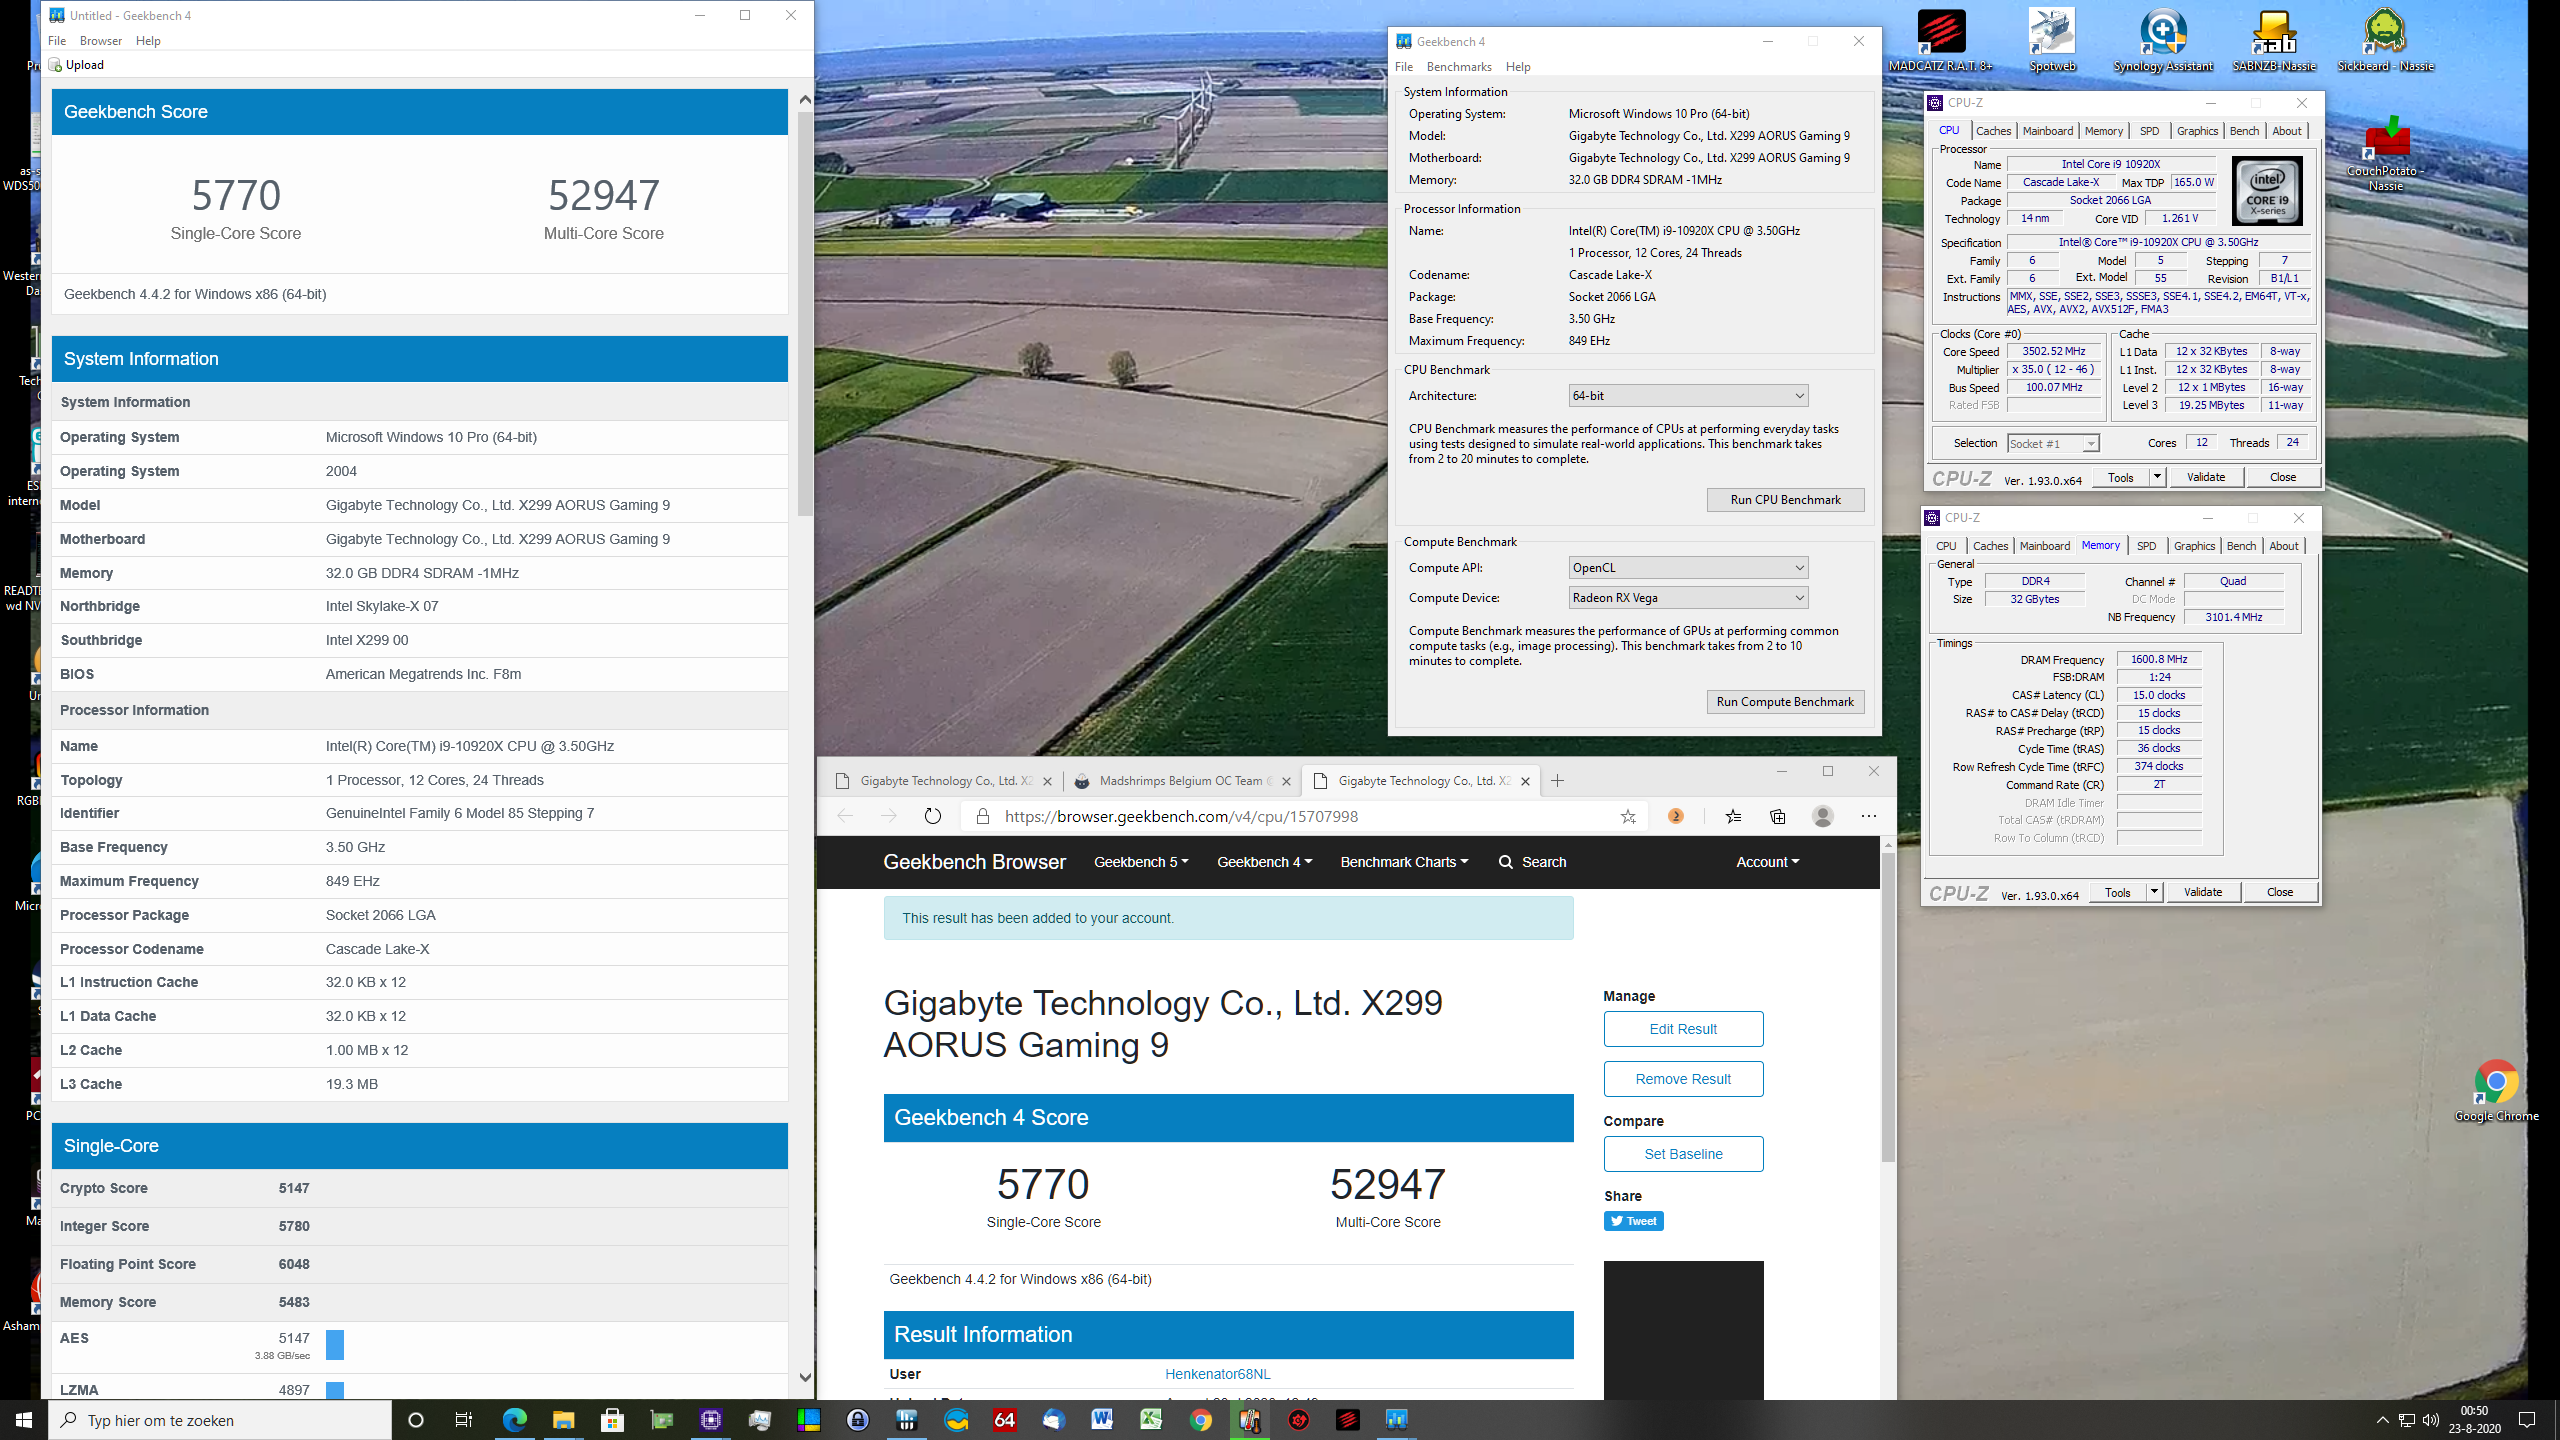Open the Spotweb desktop shortcut
The image size is (2560, 1440).
click(x=2052, y=40)
